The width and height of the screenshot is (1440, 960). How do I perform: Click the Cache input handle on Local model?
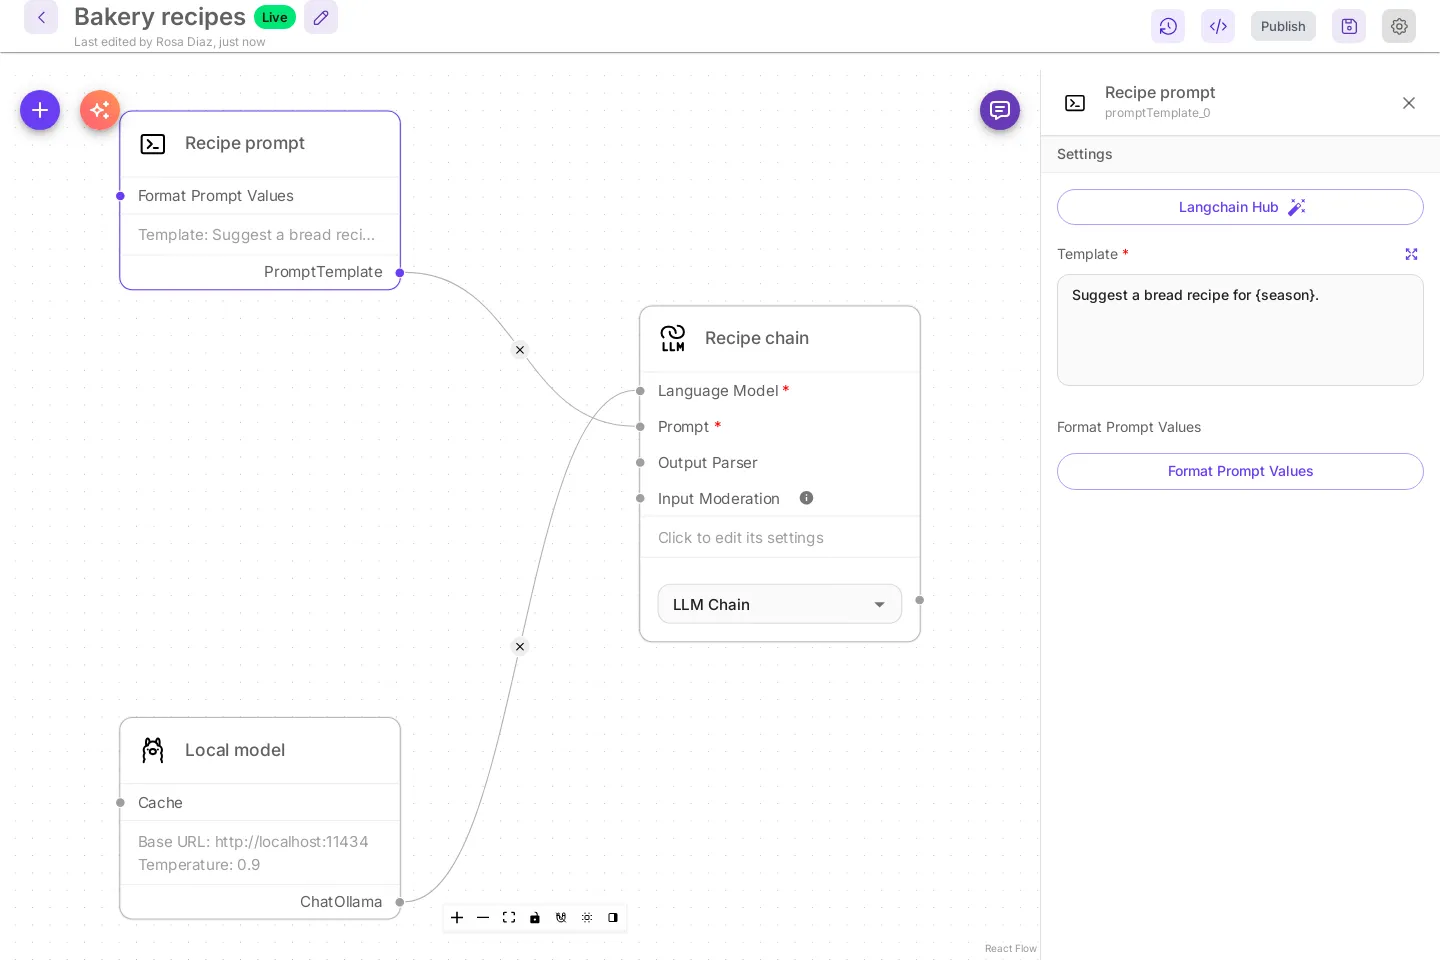click(120, 802)
